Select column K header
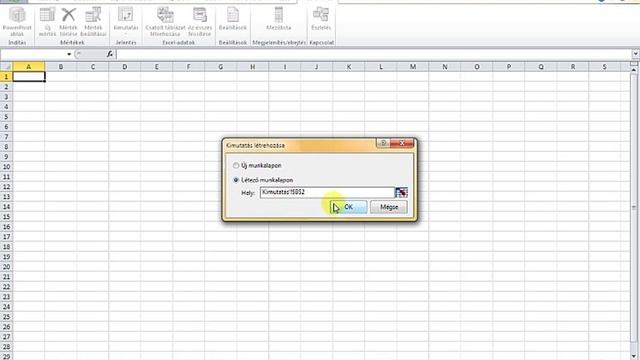 point(349,67)
